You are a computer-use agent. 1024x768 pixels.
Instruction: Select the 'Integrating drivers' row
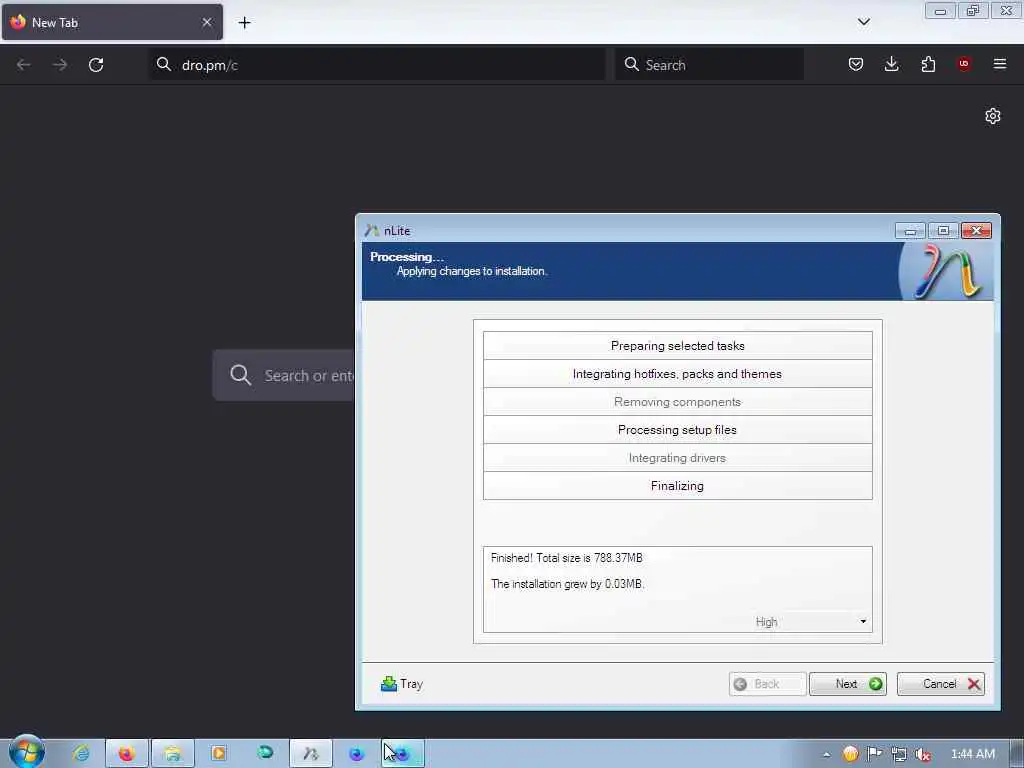677,458
